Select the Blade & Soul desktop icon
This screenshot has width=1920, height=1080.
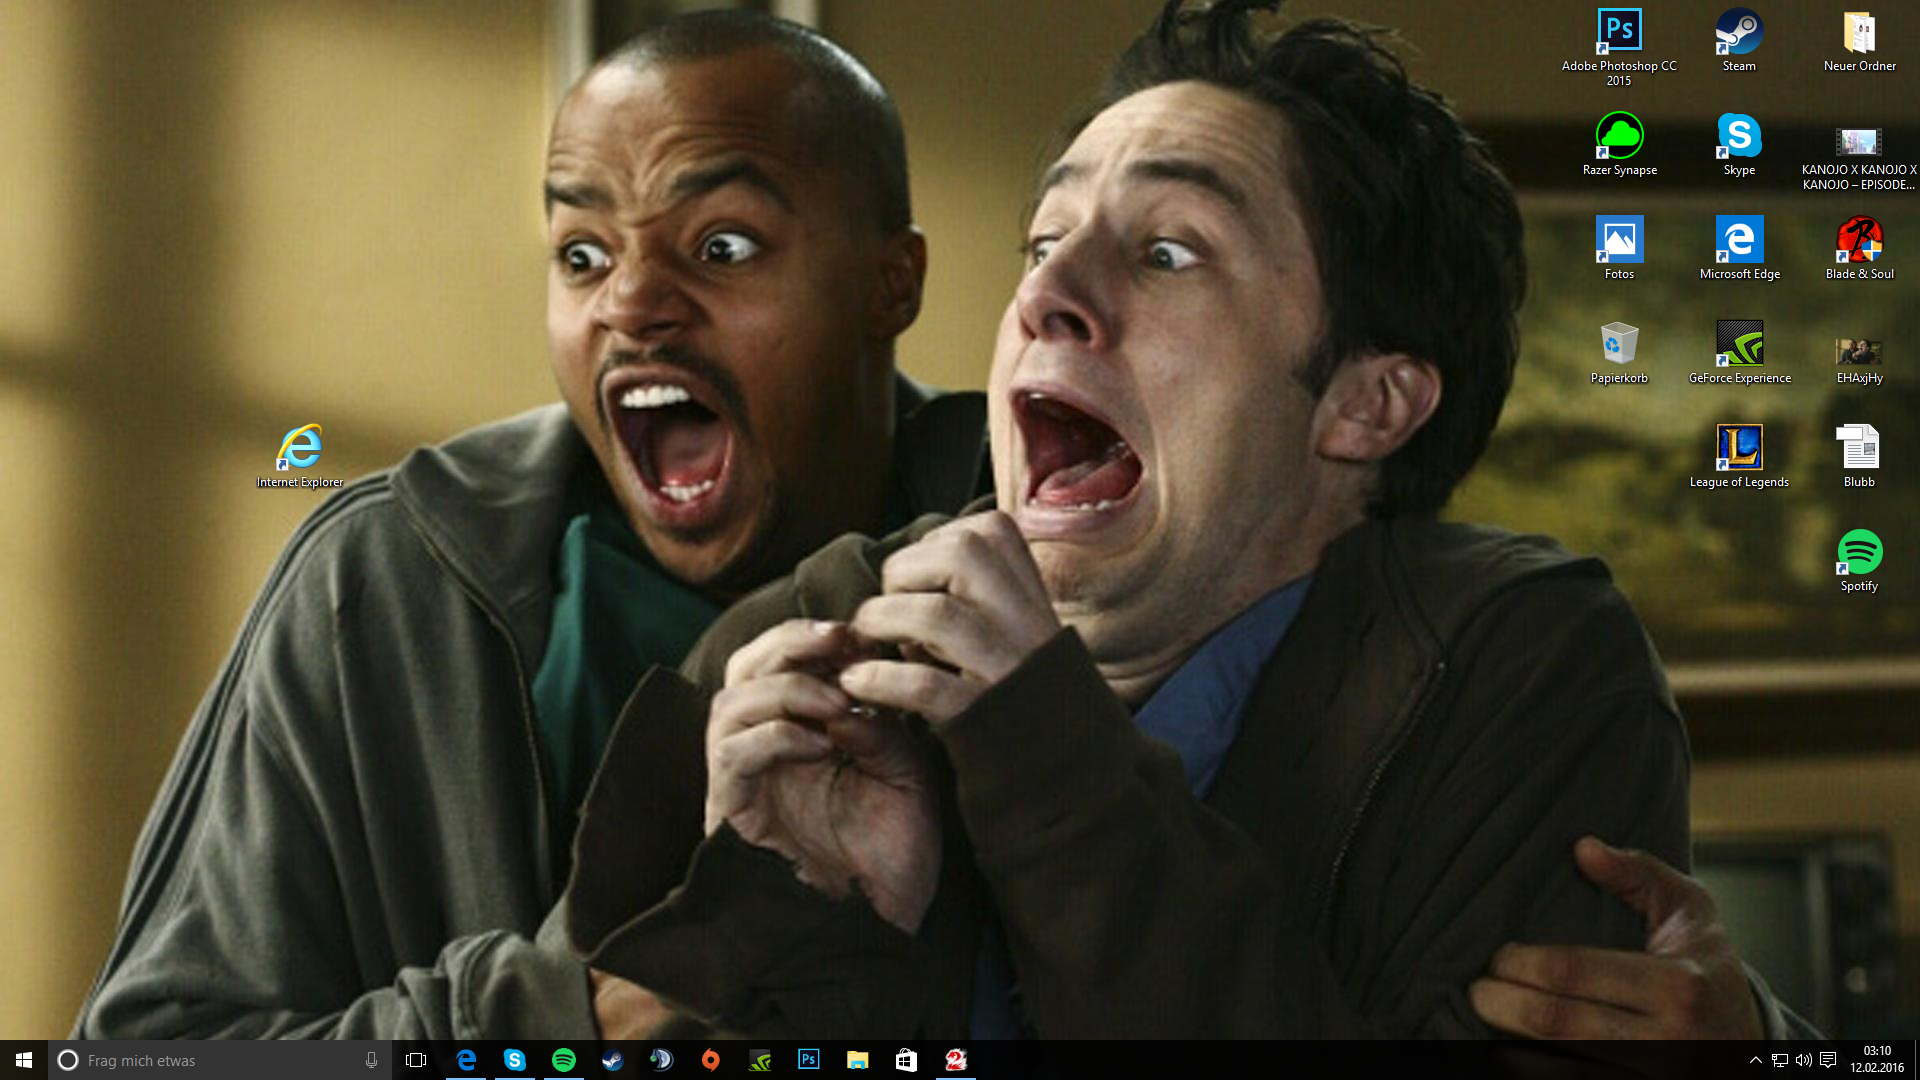coord(1859,241)
